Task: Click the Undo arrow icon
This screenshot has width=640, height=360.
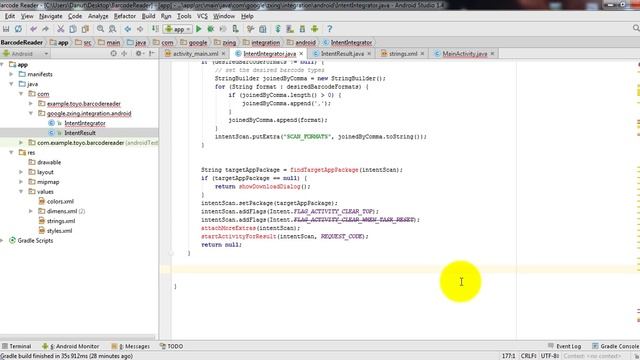Action: click(x=33, y=29)
